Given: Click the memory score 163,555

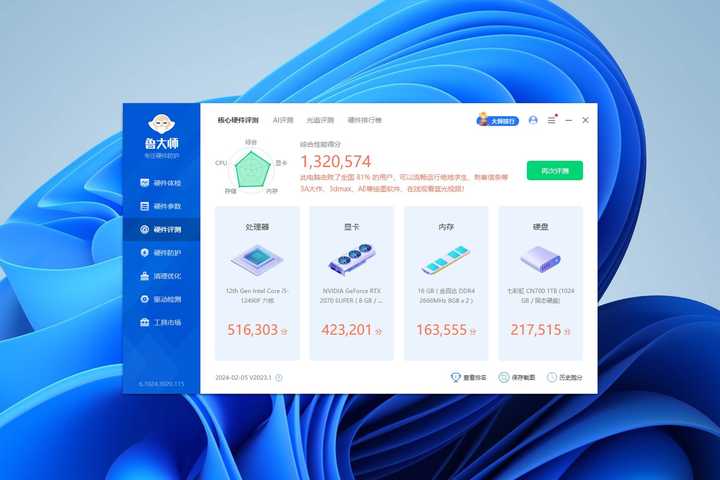Looking at the screenshot, I should 441,330.
